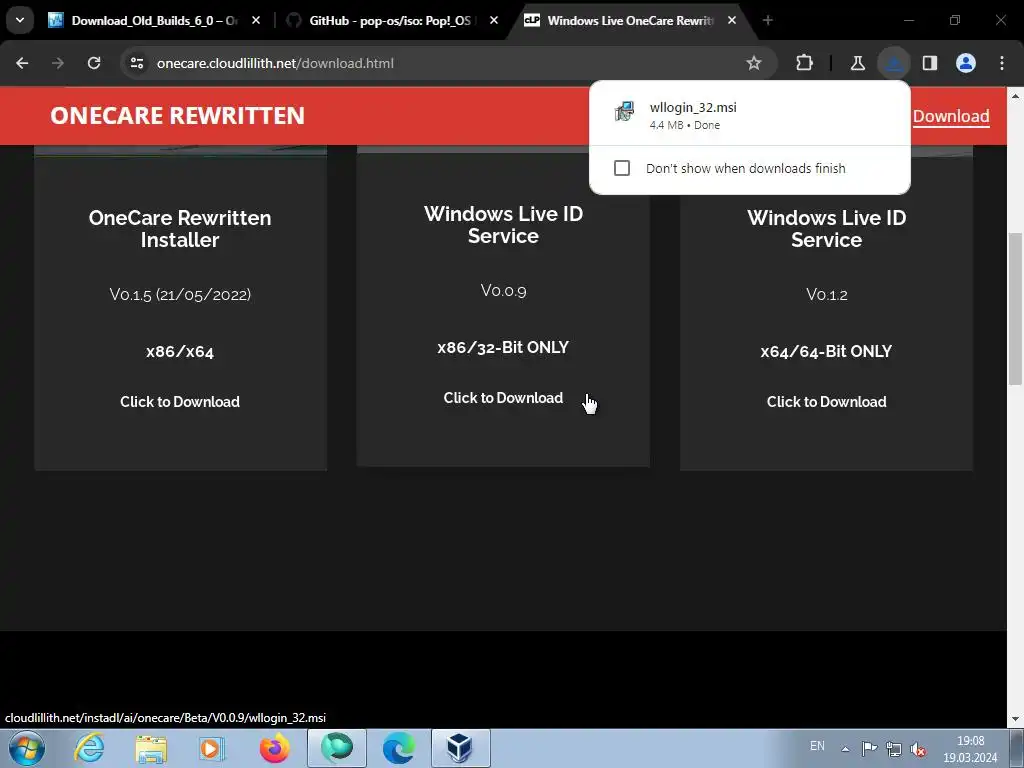Open the Windows Start menu
Image resolution: width=1024 pixels, height=768 pixels.
pos(26,748)
